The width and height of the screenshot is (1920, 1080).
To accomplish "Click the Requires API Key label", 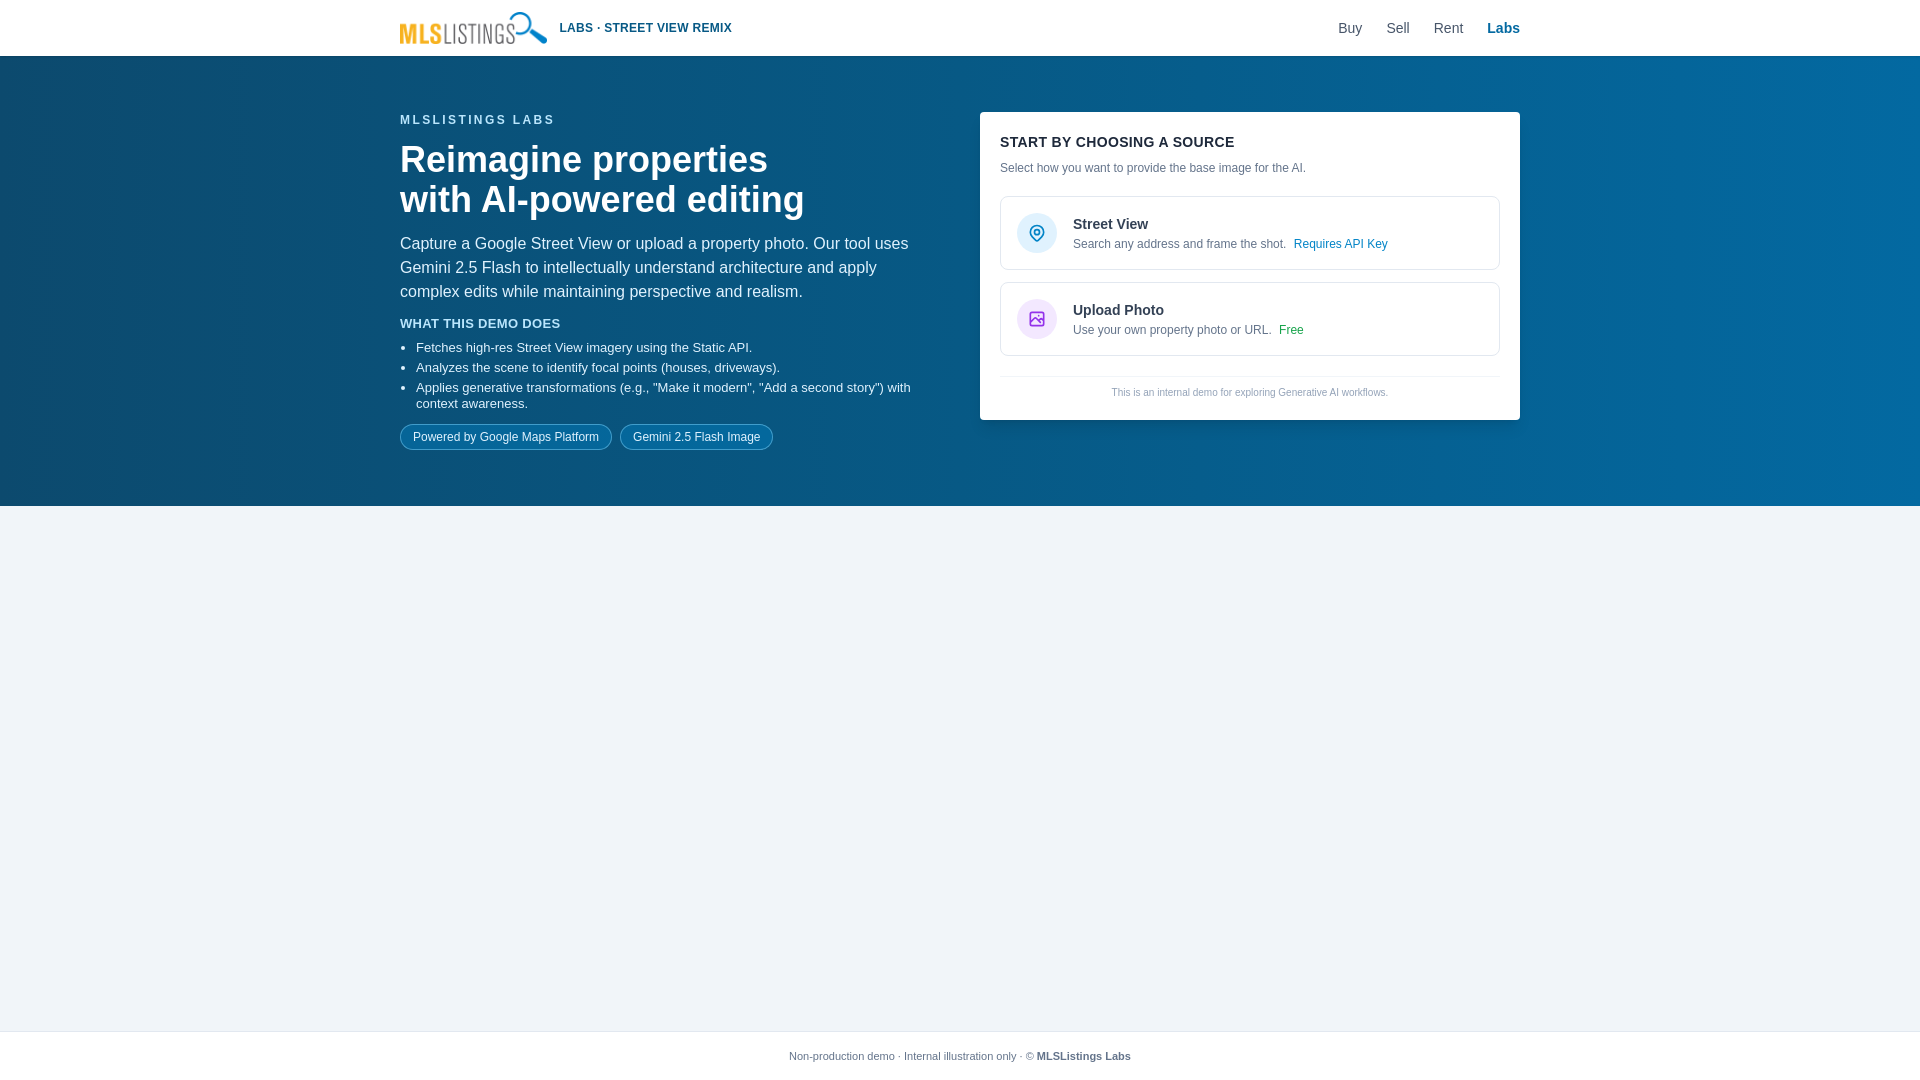I will (x=1340, y=244).
